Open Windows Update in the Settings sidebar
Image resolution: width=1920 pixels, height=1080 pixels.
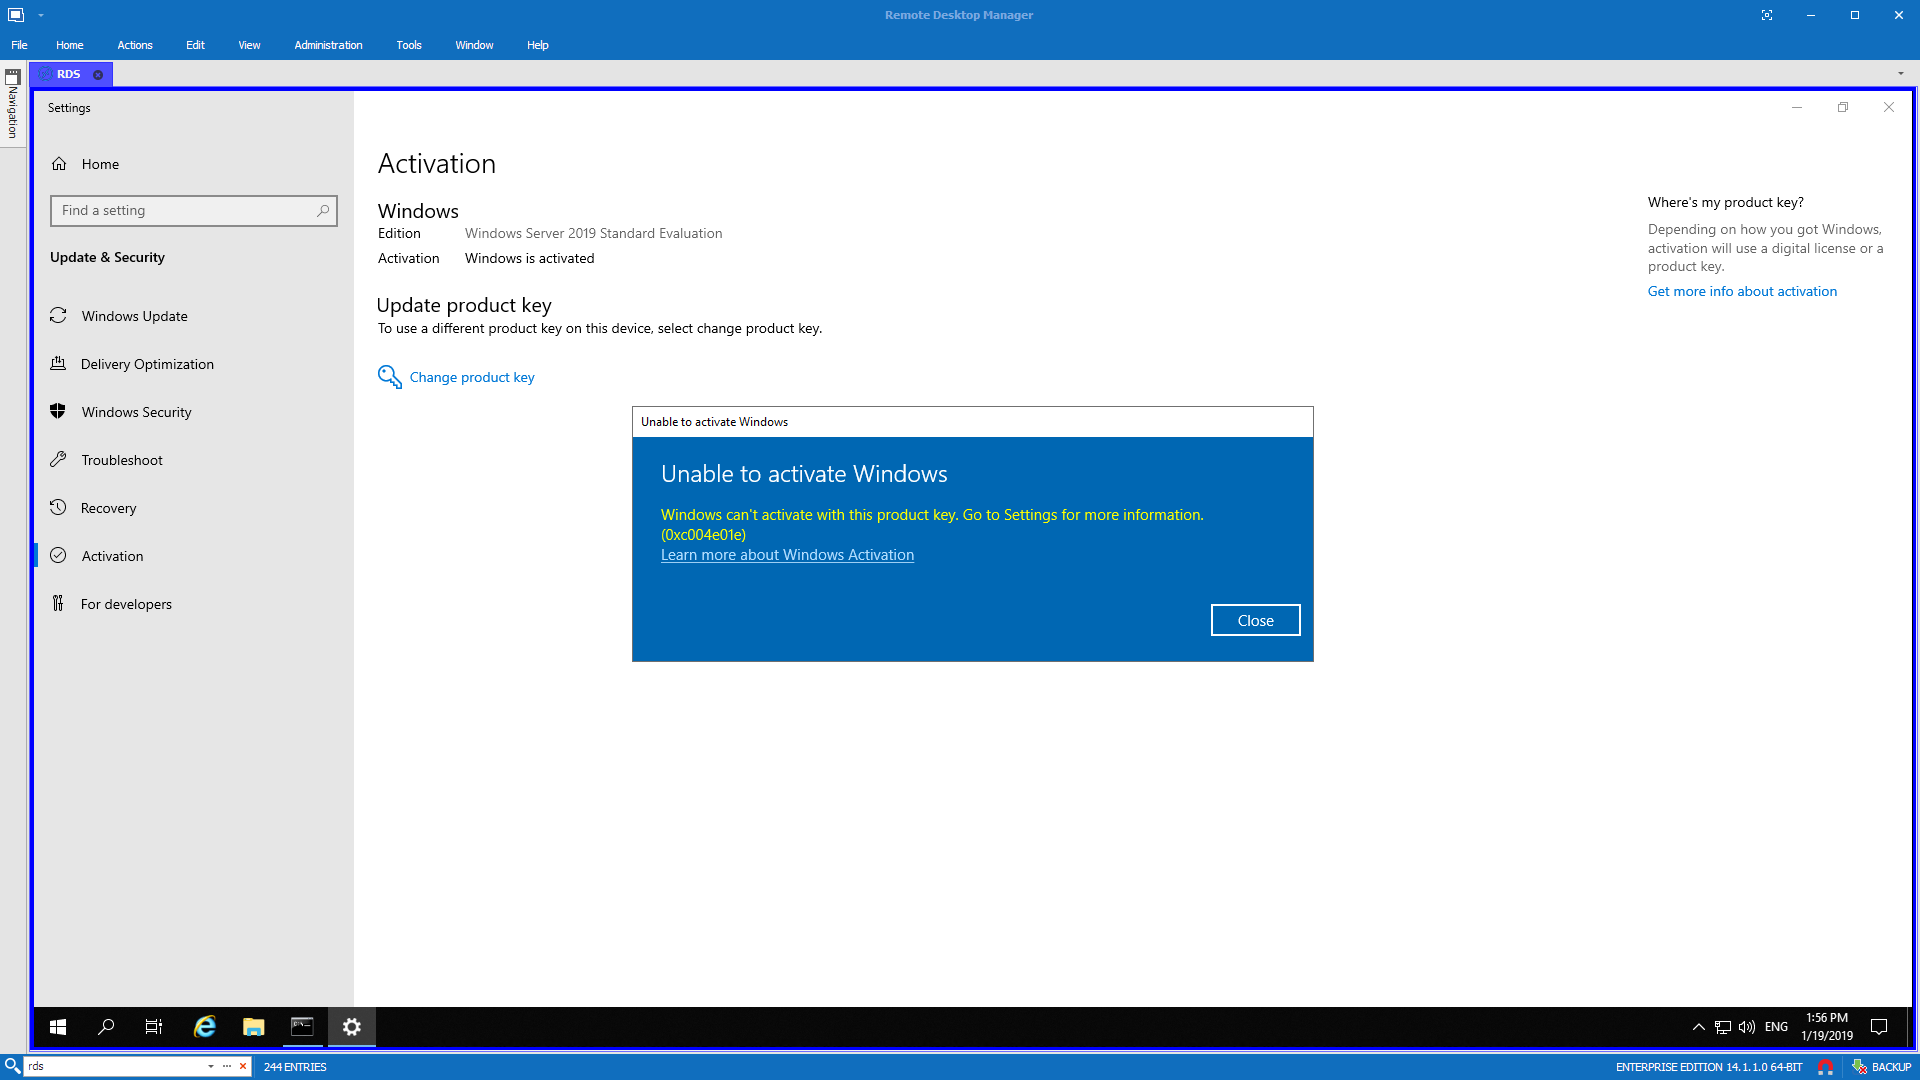click(x=134, y=316)
